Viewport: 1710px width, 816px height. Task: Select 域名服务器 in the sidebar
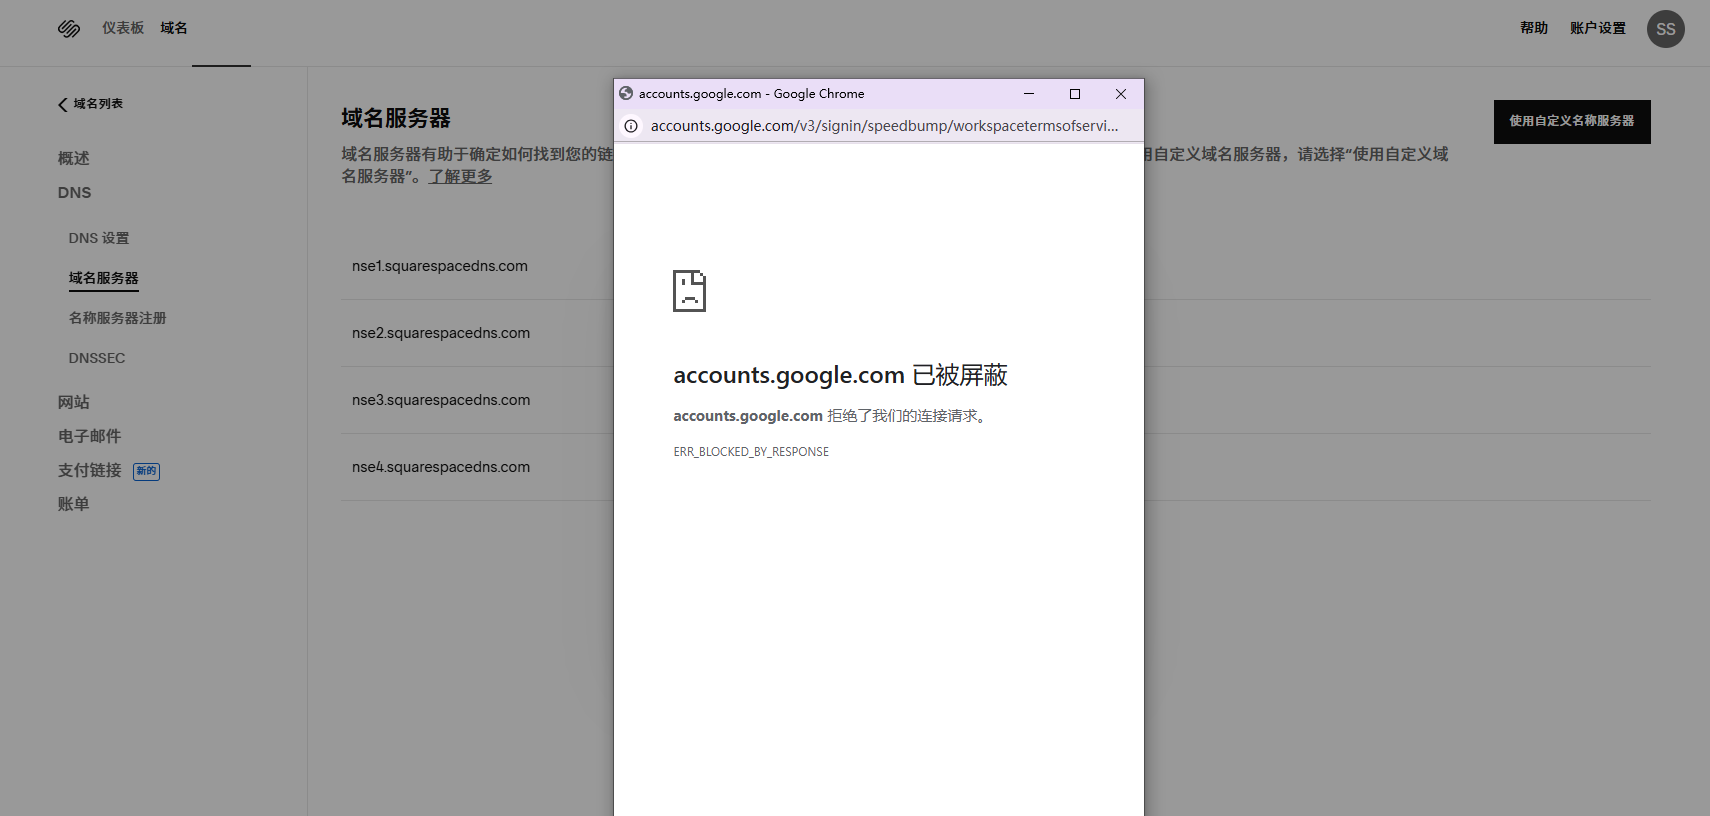pos(104,278)
